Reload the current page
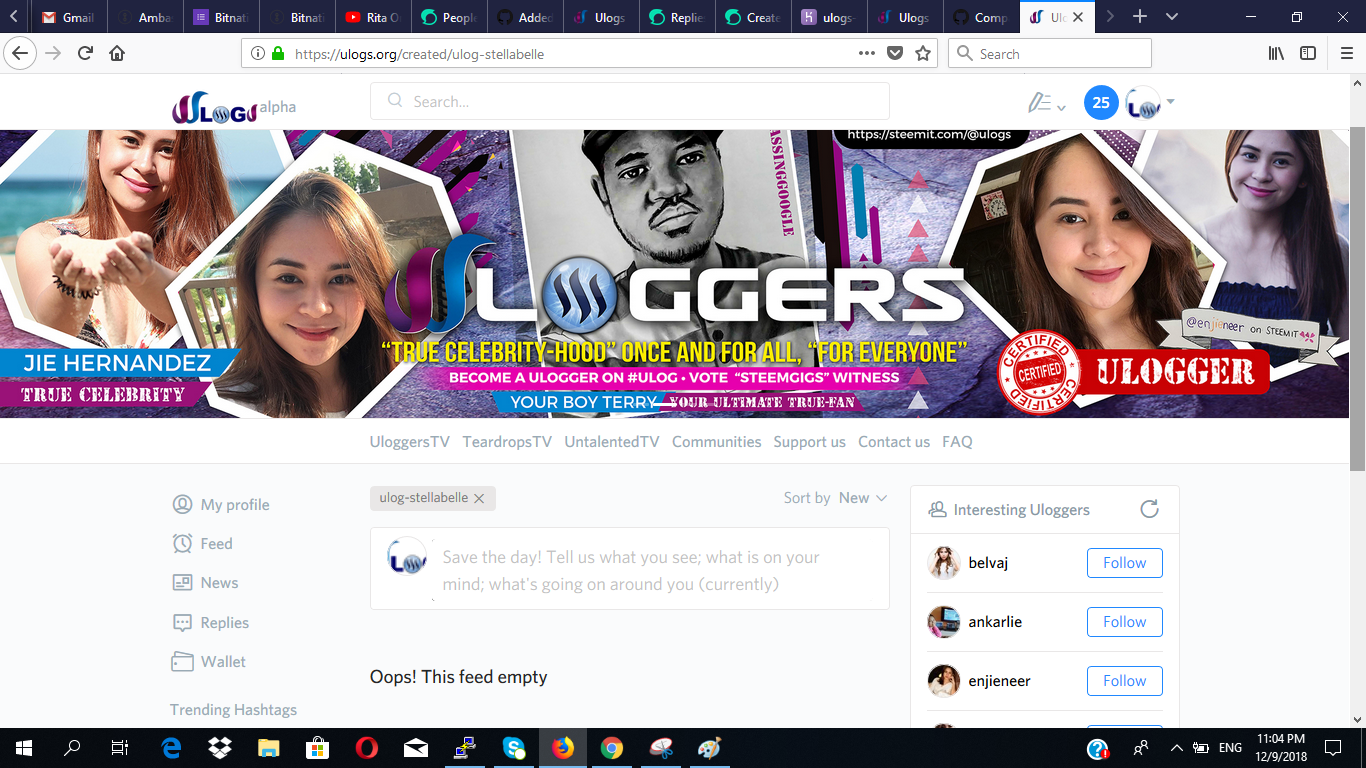Viewport: 1366px width, 768px height. (85, 53)
